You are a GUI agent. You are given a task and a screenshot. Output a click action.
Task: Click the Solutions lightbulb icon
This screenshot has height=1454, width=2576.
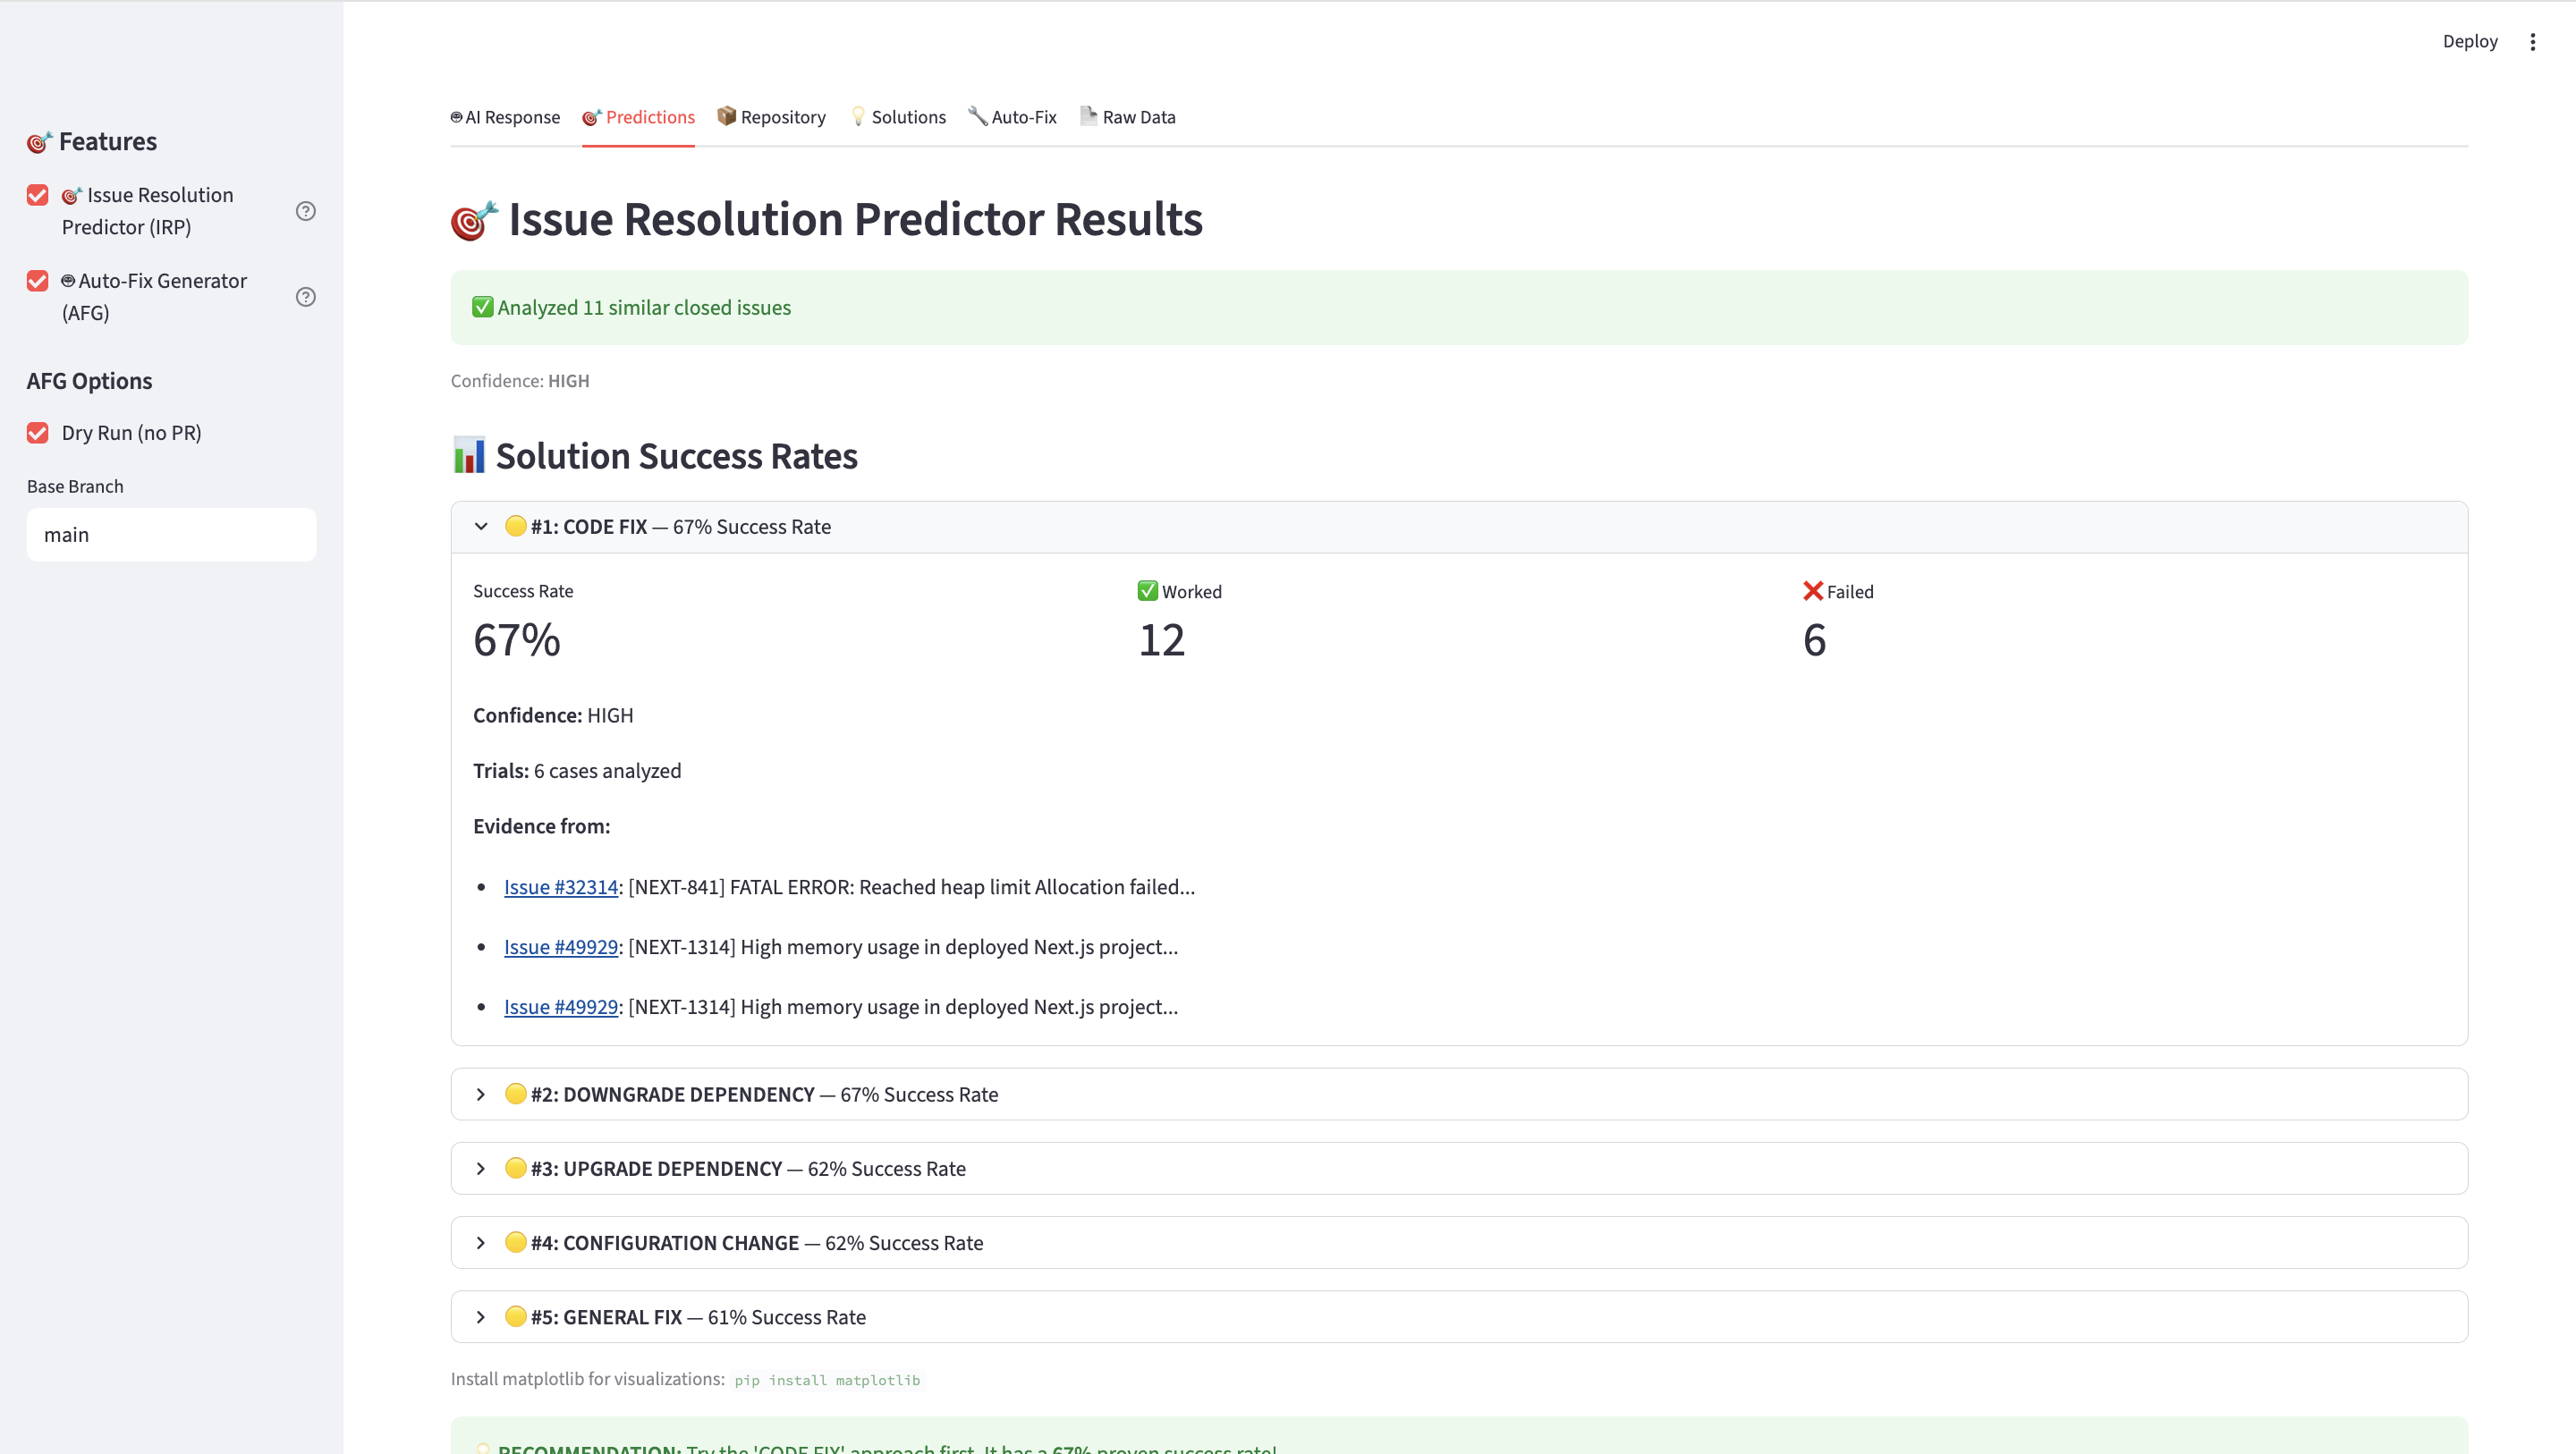(x=857, y=116)
